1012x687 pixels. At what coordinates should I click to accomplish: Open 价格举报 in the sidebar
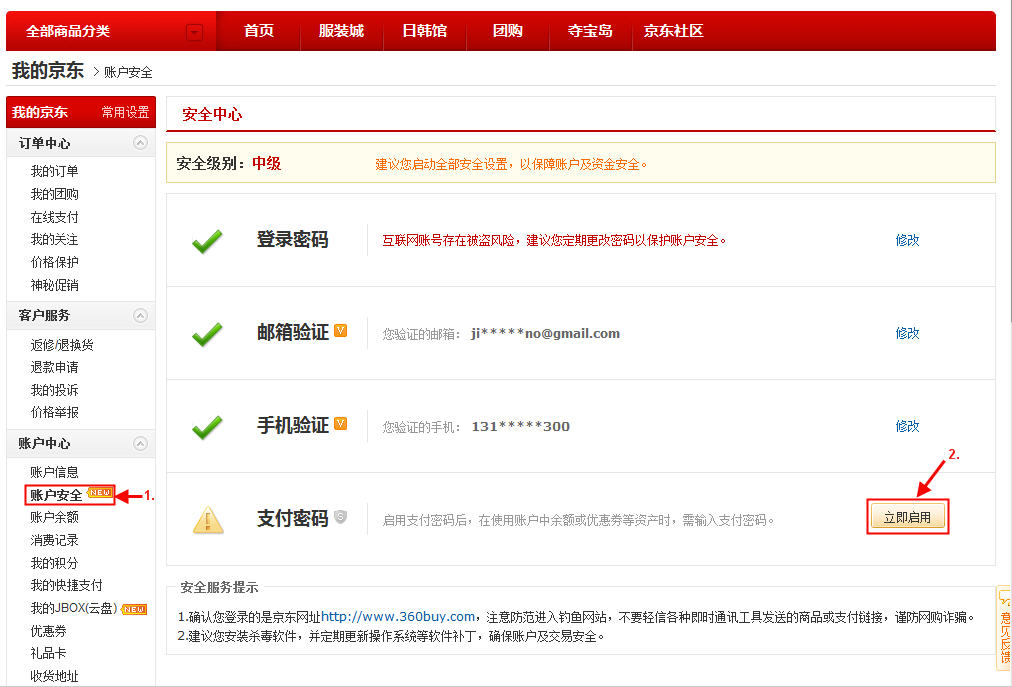(54, 412)
